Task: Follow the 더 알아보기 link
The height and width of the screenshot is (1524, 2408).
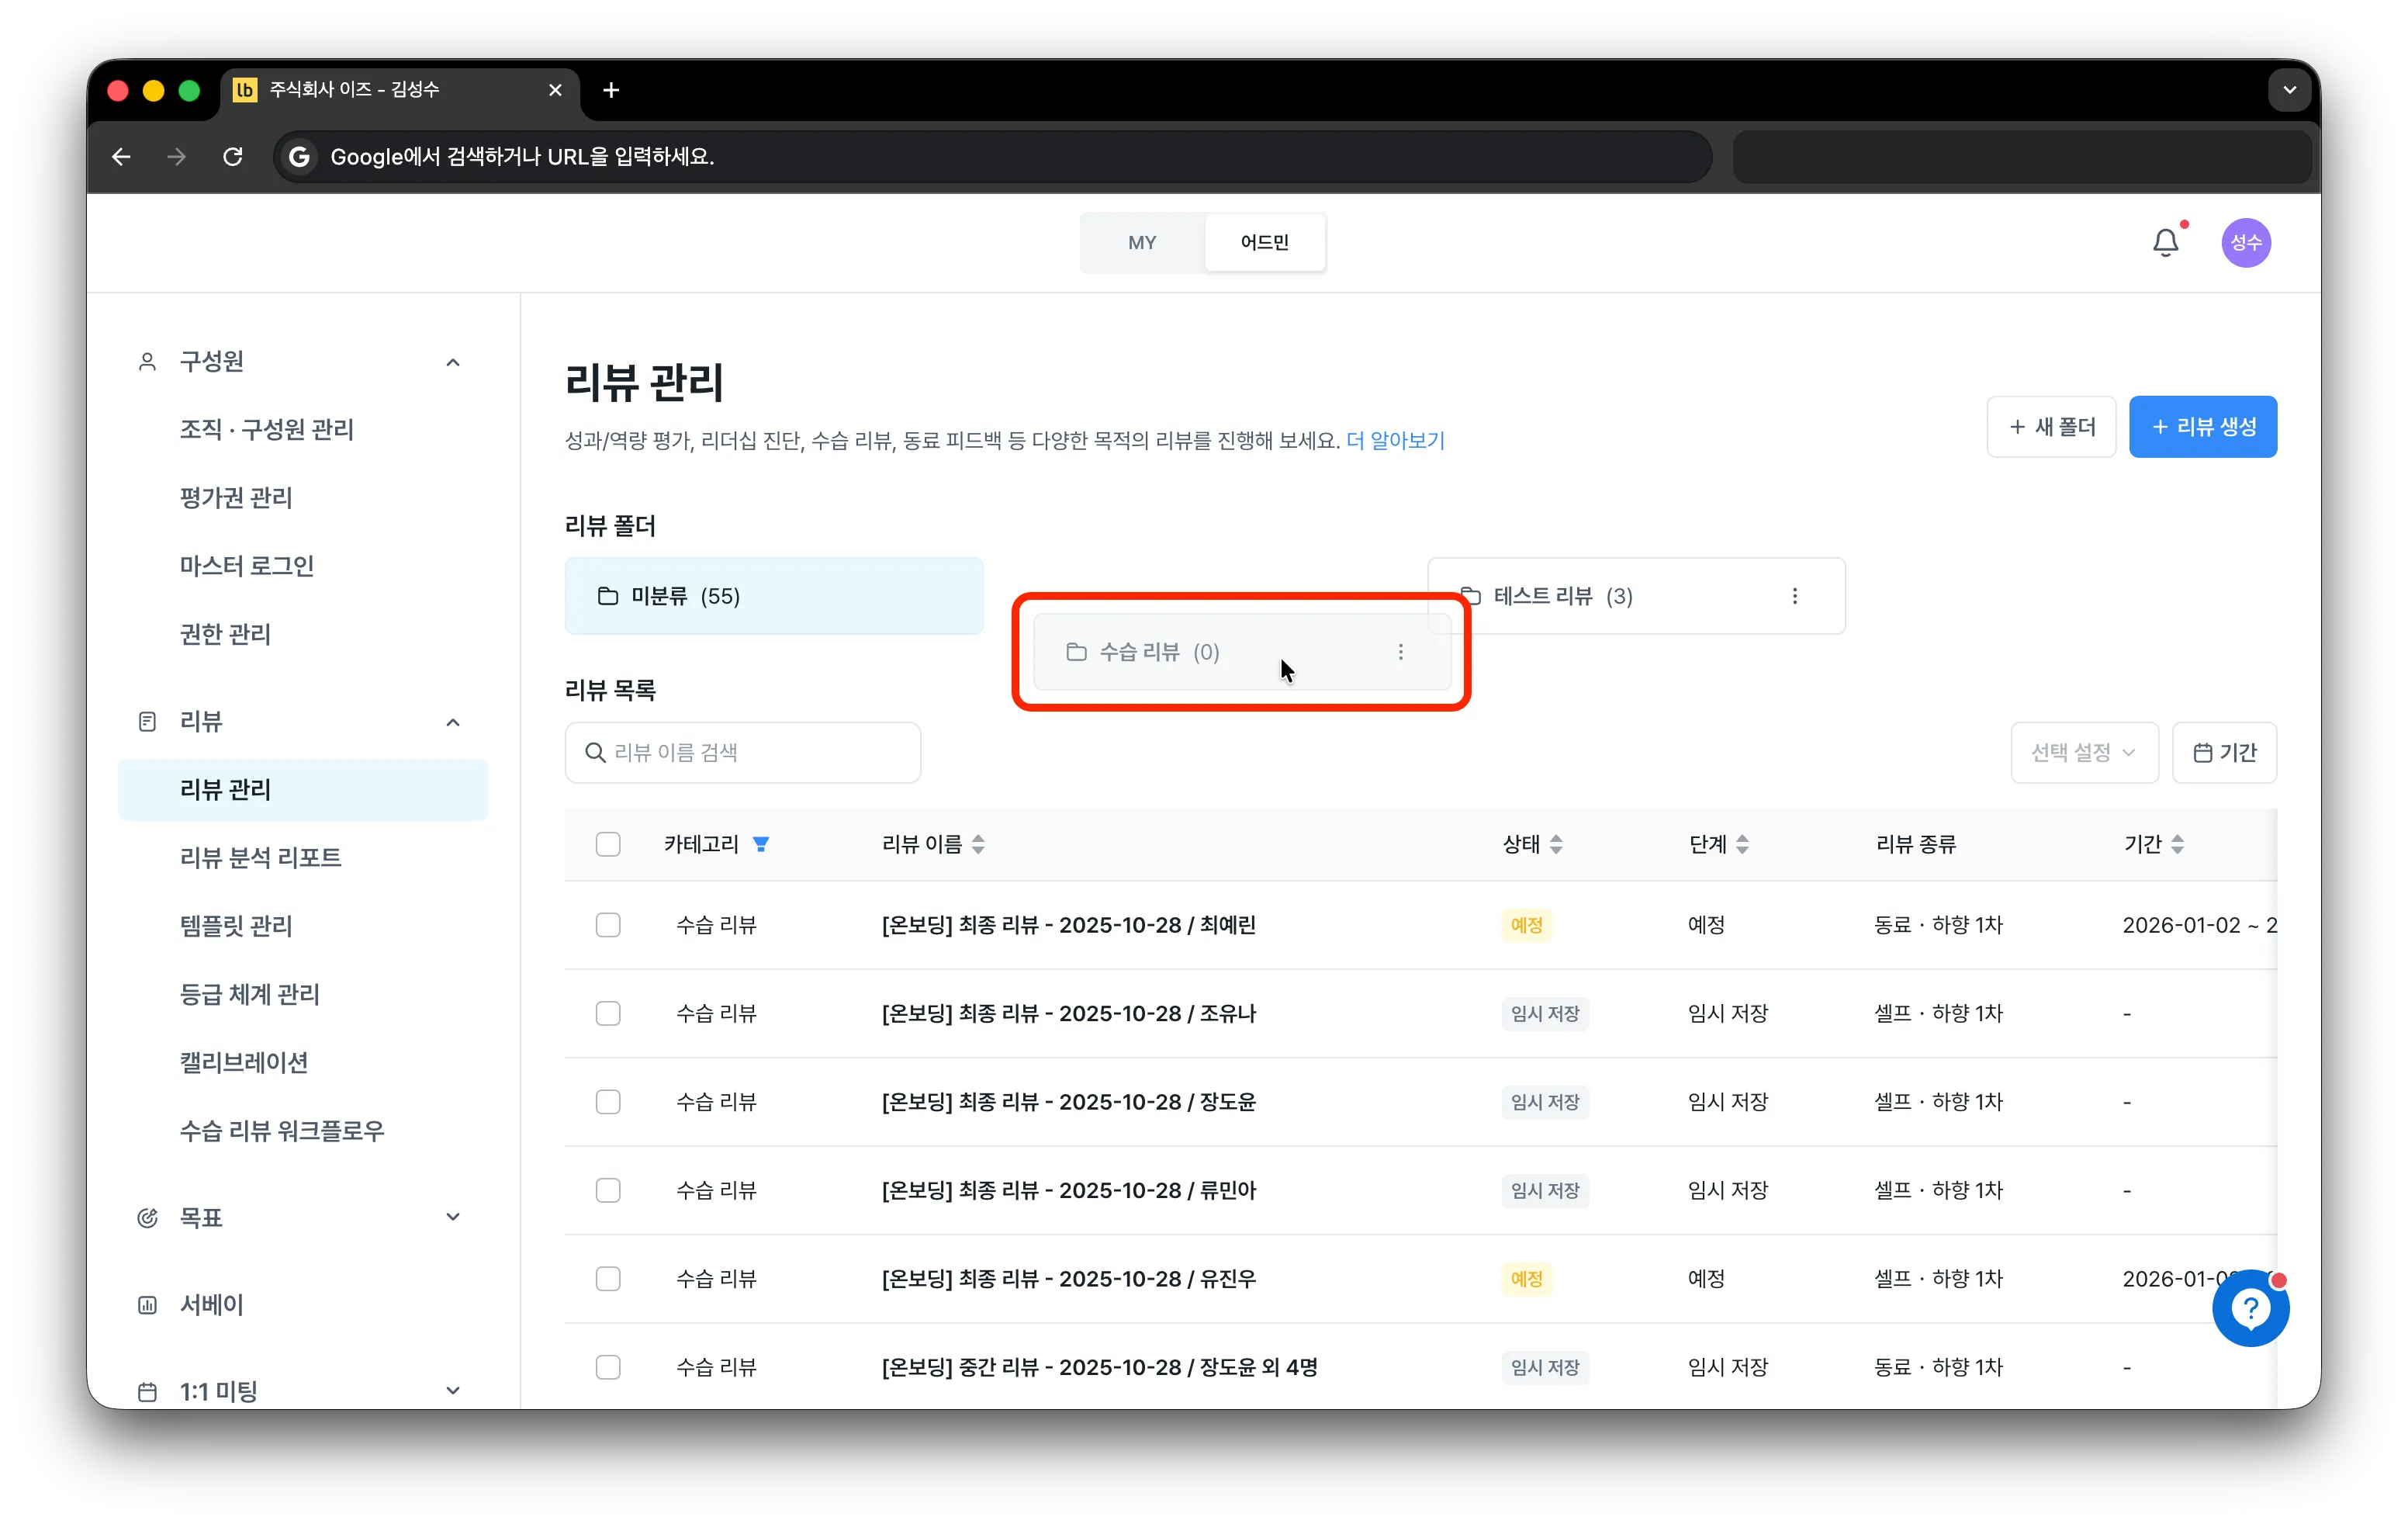Action: click(1395, 440)
